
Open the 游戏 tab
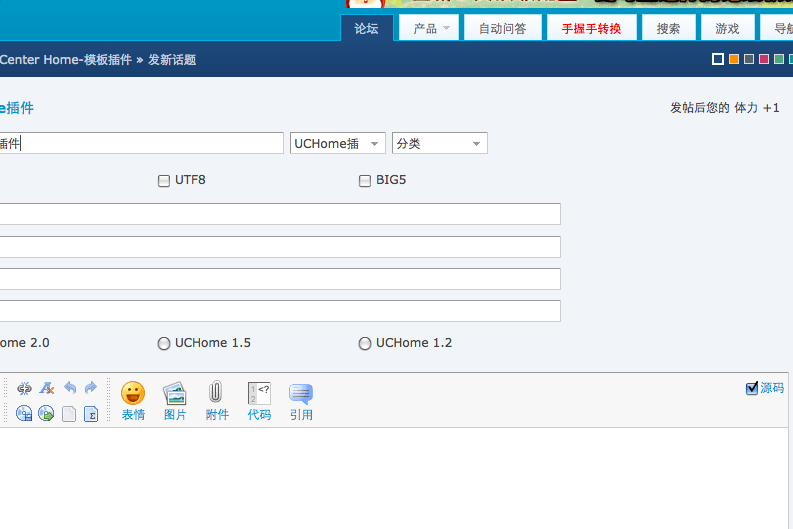click(727, 28)
